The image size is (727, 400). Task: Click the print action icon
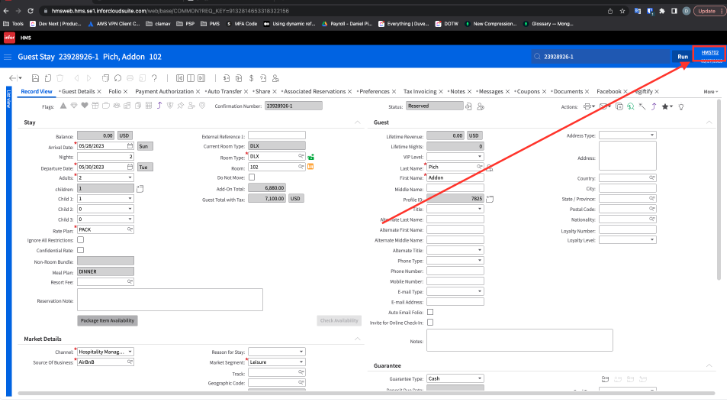[x=587, y=107]
